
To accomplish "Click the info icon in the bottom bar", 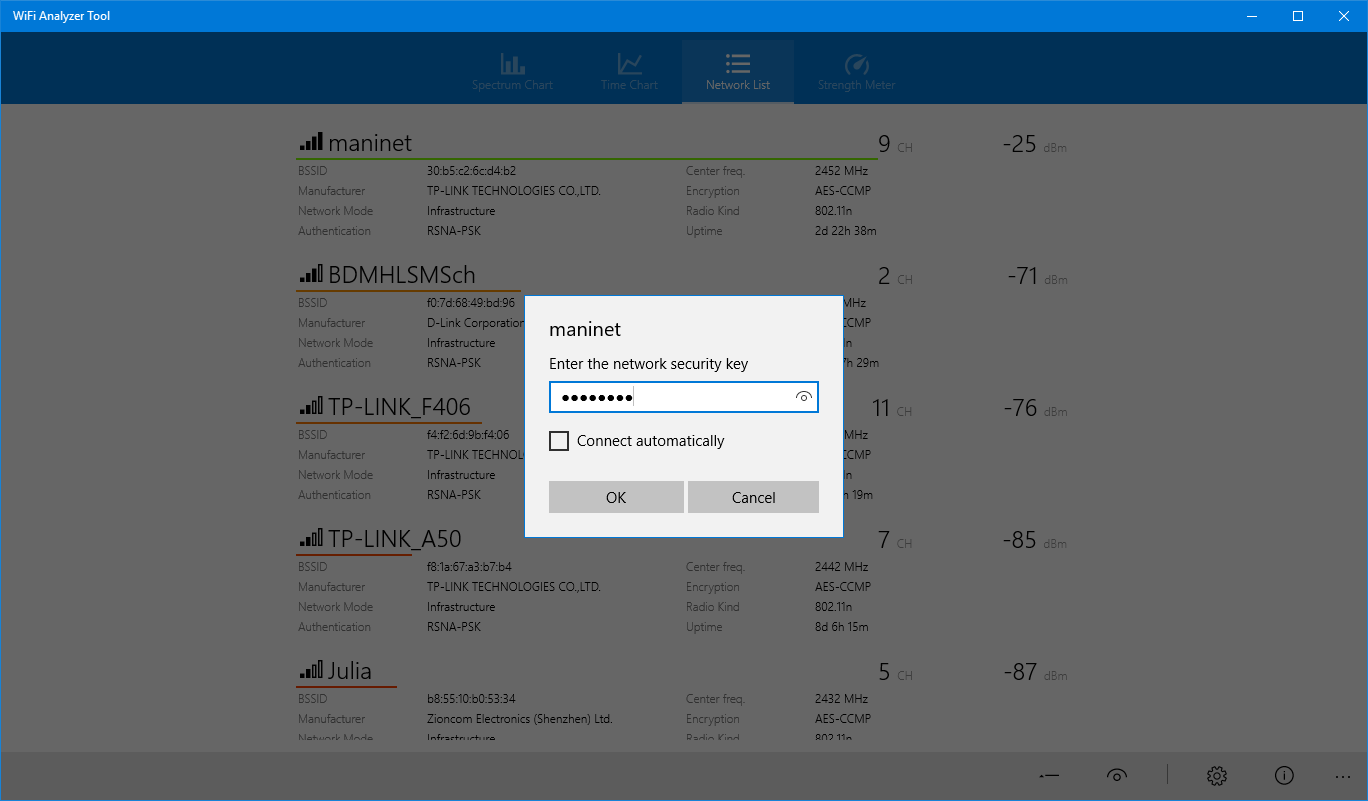I will coord(1284,775).
